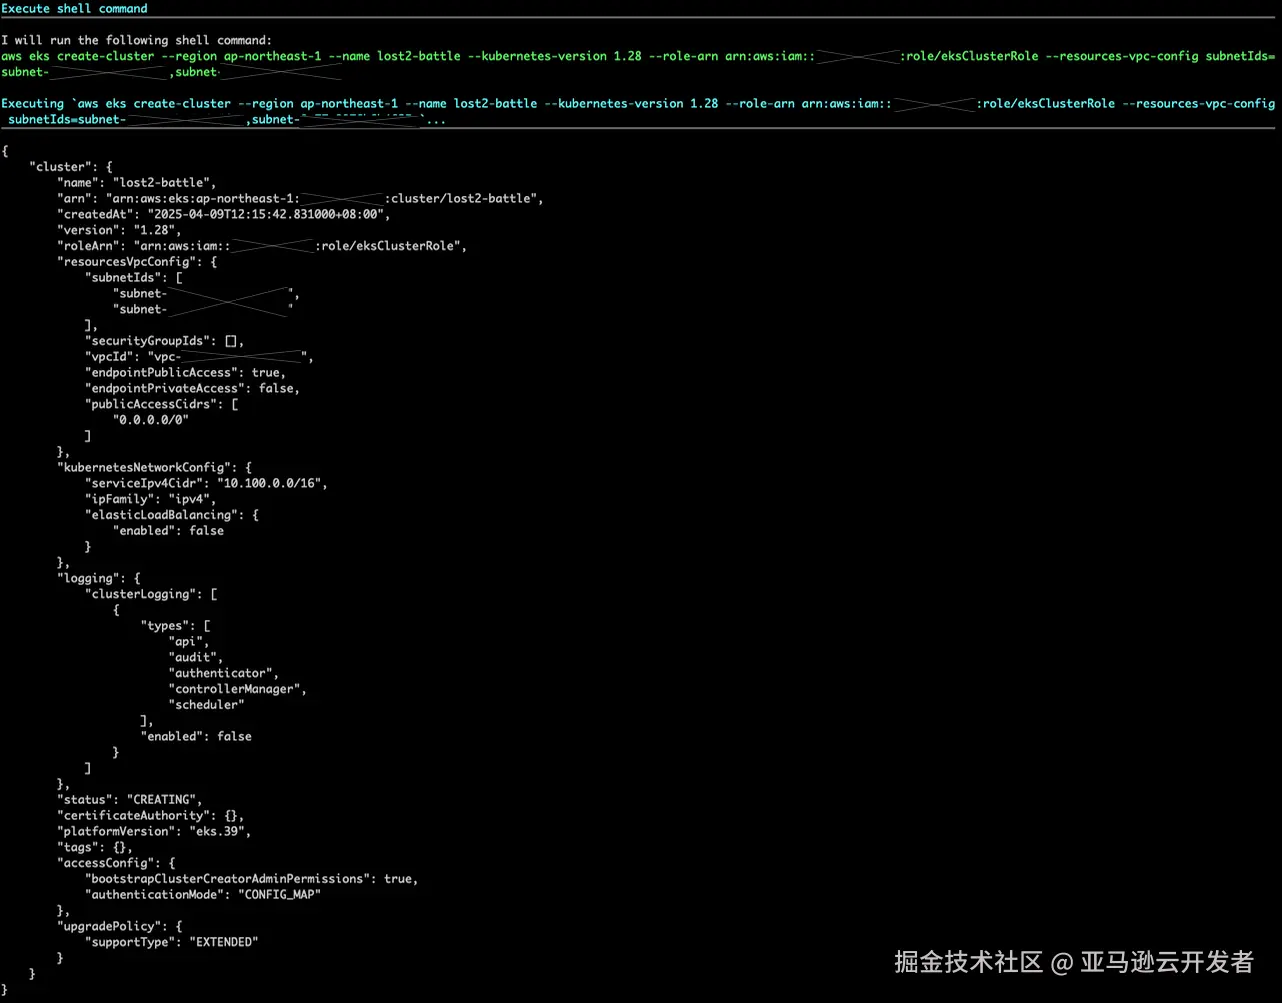Select "platformVersion": "eks.39" line
Image resolution: width=1282 pixels, height=1003 pixels.
coord(154,831)
